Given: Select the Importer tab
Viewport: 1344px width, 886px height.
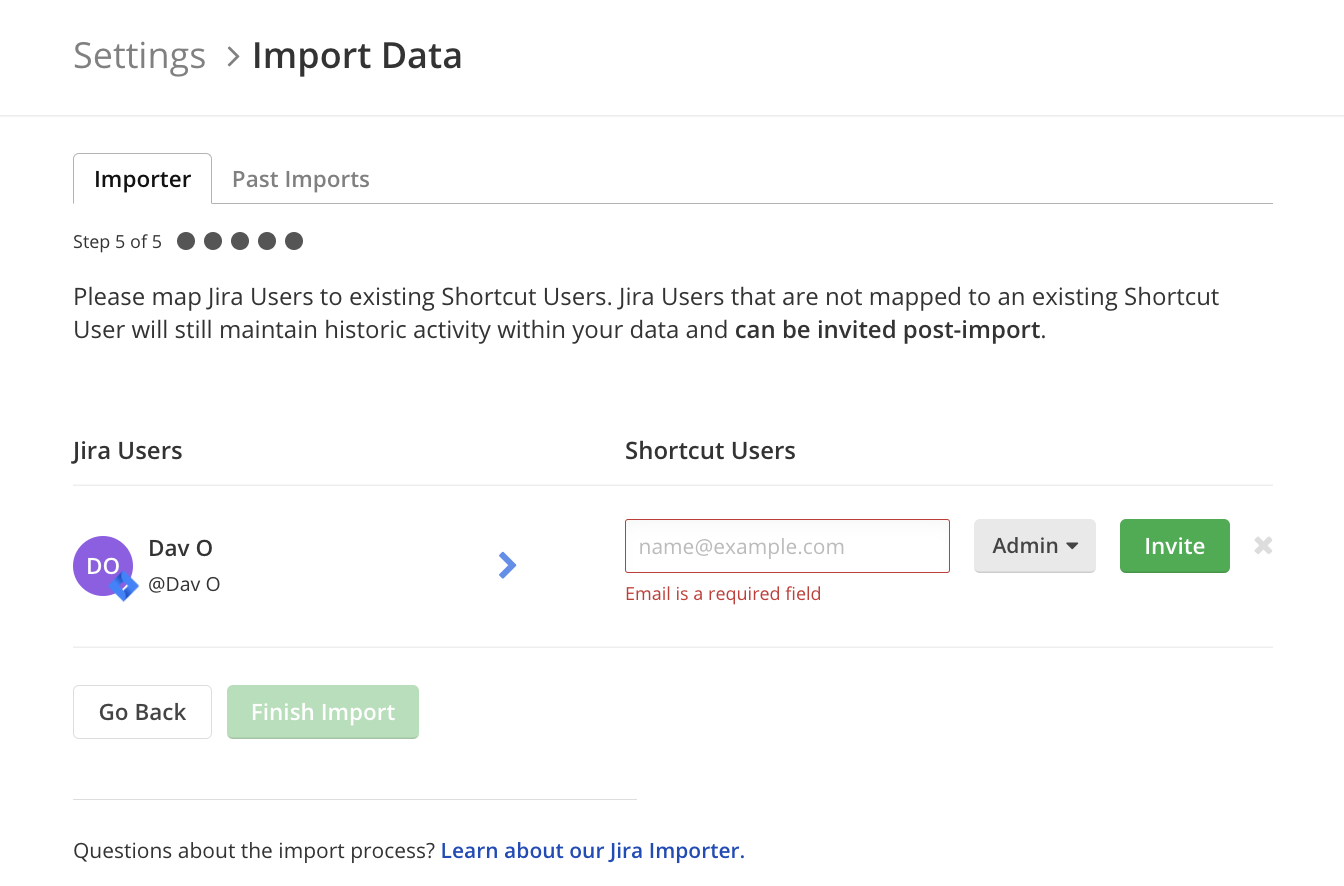Looking at the screenshot, I should 143,179.
